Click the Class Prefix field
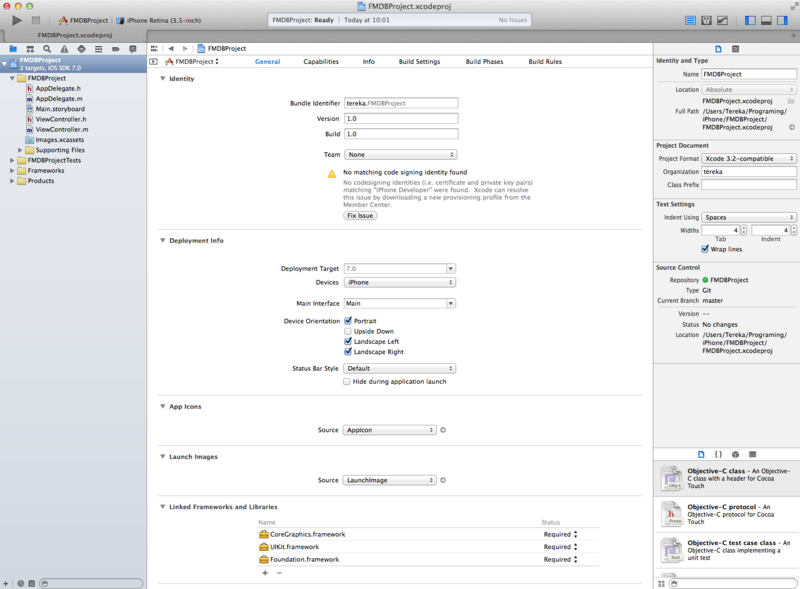The height and width of the screenshot is (589, 800). tap(749, 185)
